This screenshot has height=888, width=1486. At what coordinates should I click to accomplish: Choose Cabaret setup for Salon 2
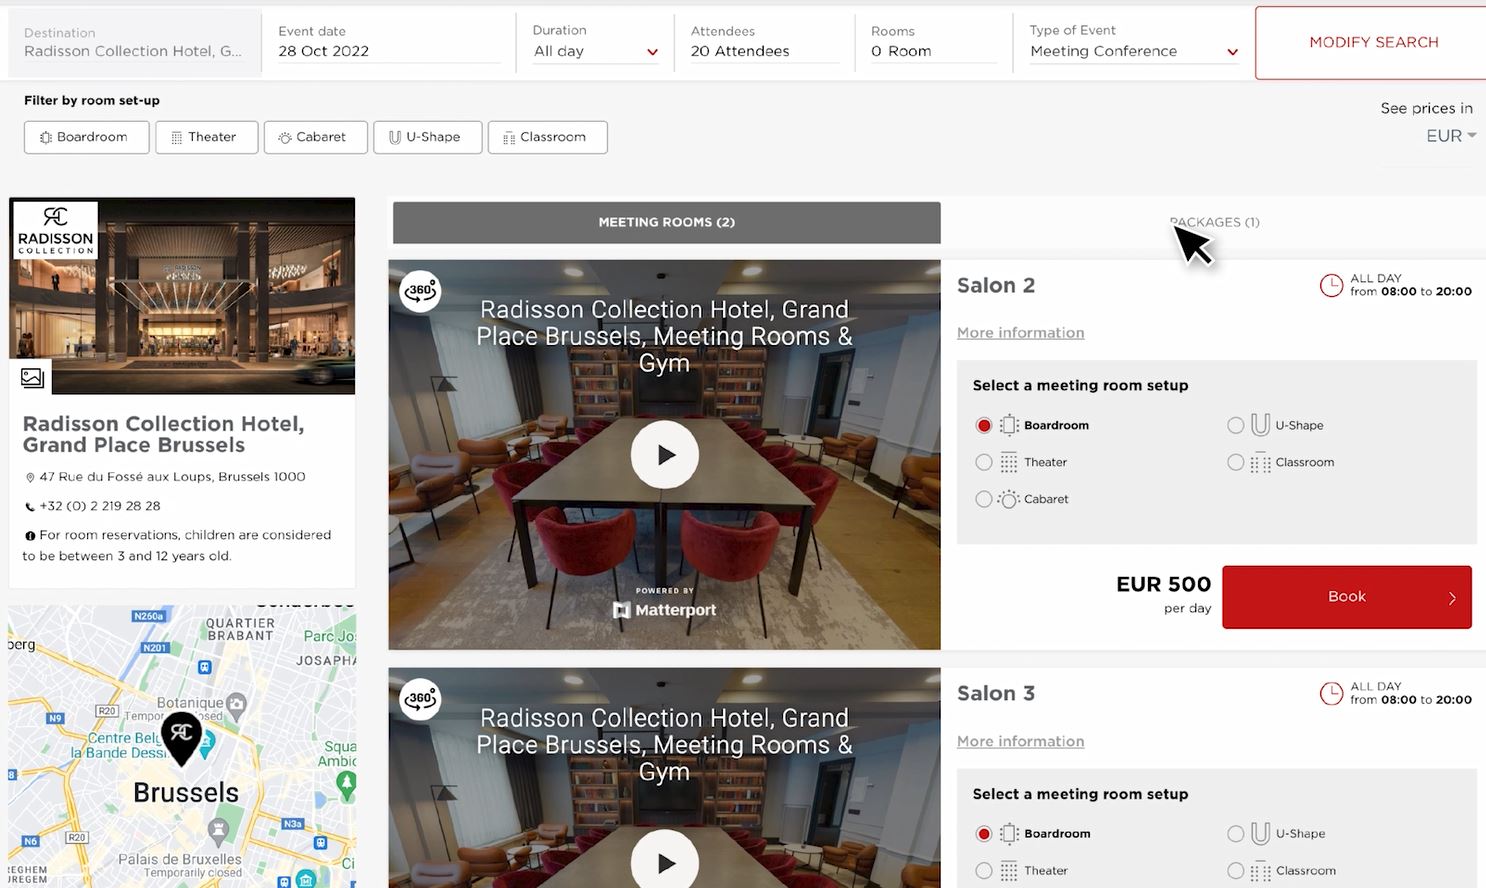(984, 499)
